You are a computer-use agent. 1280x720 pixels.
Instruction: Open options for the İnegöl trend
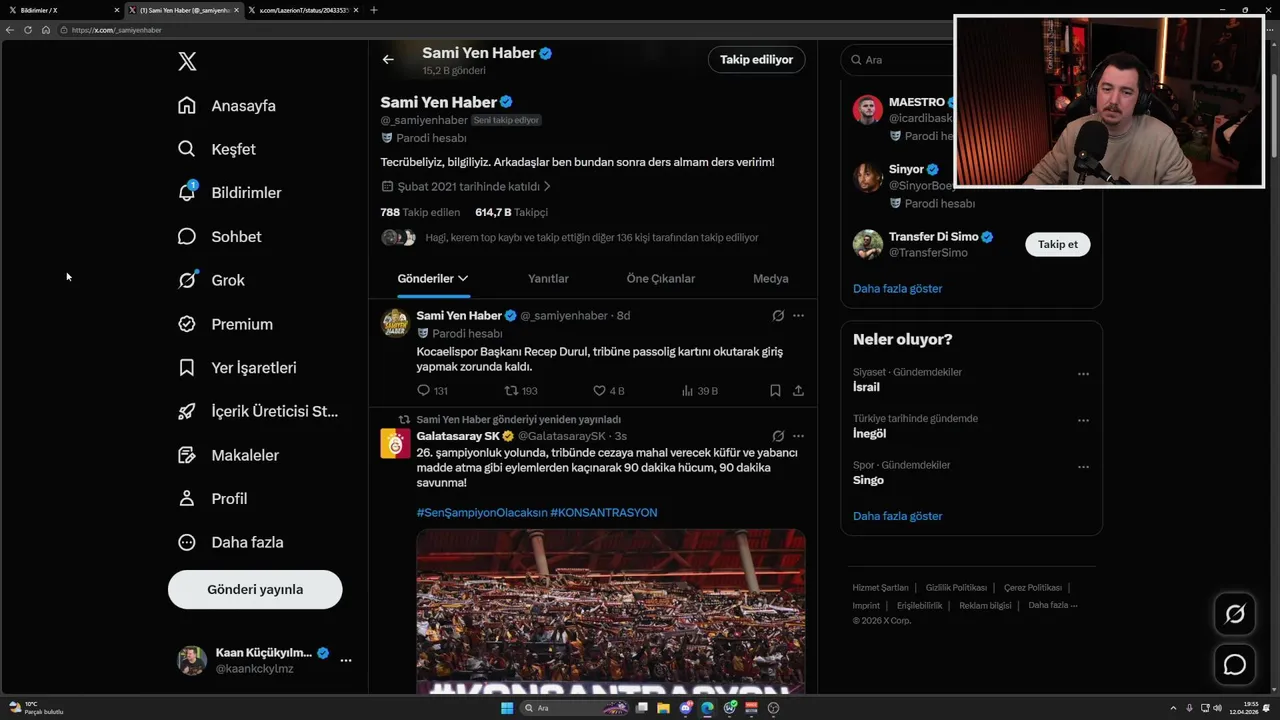click(1083, 420)
